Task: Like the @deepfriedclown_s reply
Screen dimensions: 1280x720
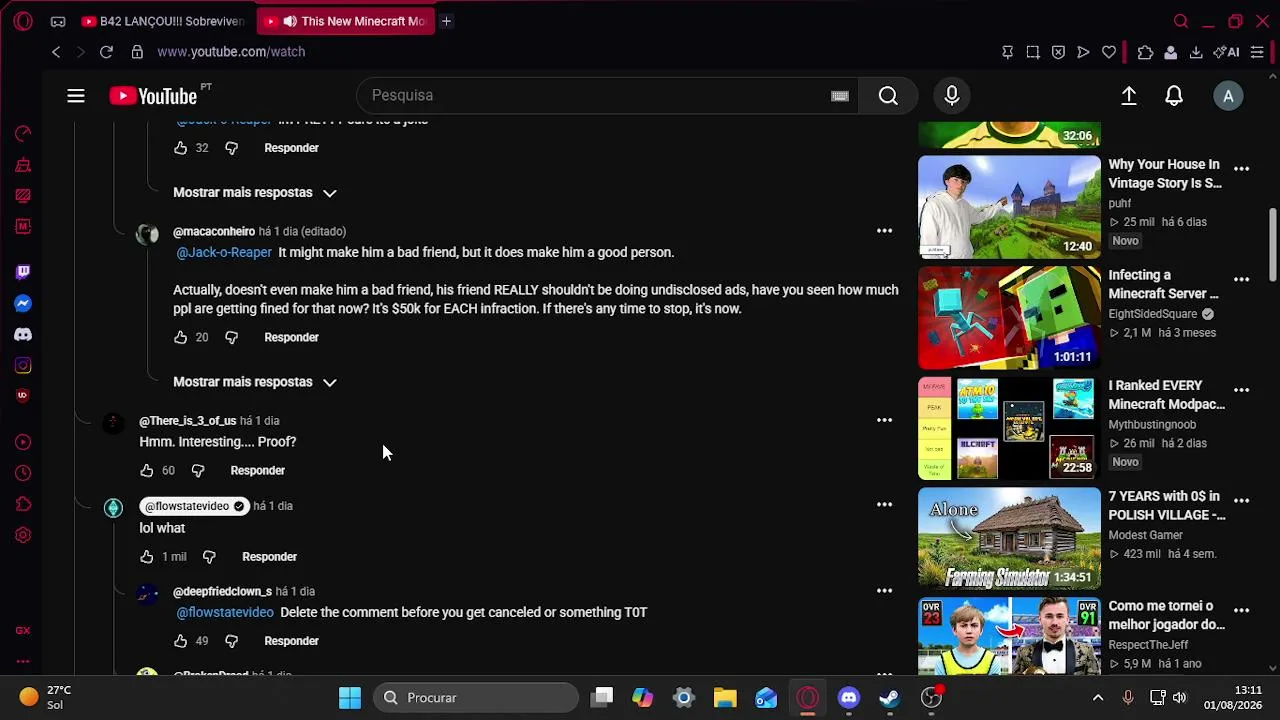Action: click(x=180, y=641)
